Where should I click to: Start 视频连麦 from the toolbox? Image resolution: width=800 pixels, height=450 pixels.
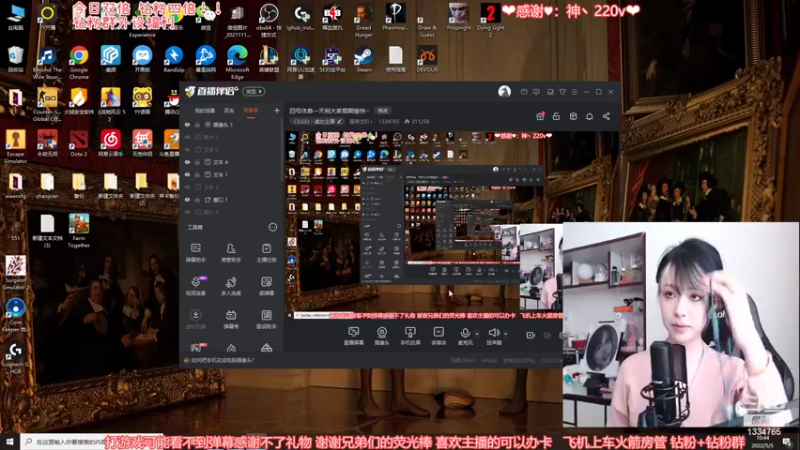click(195, 286)
